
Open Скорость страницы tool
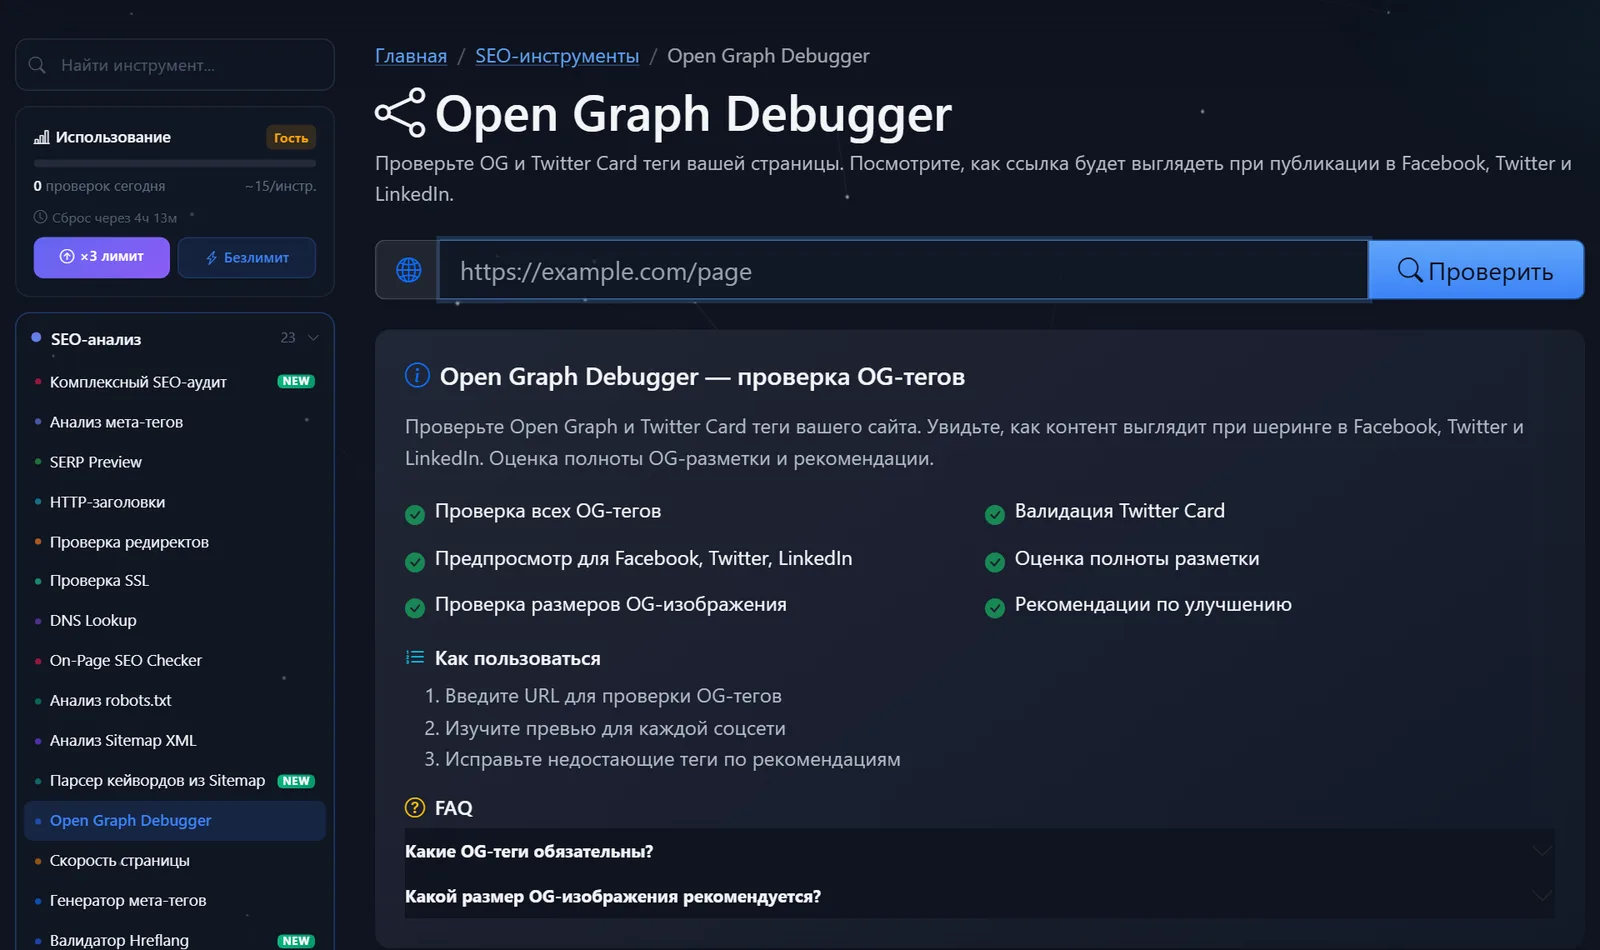(x=175, y=860)
